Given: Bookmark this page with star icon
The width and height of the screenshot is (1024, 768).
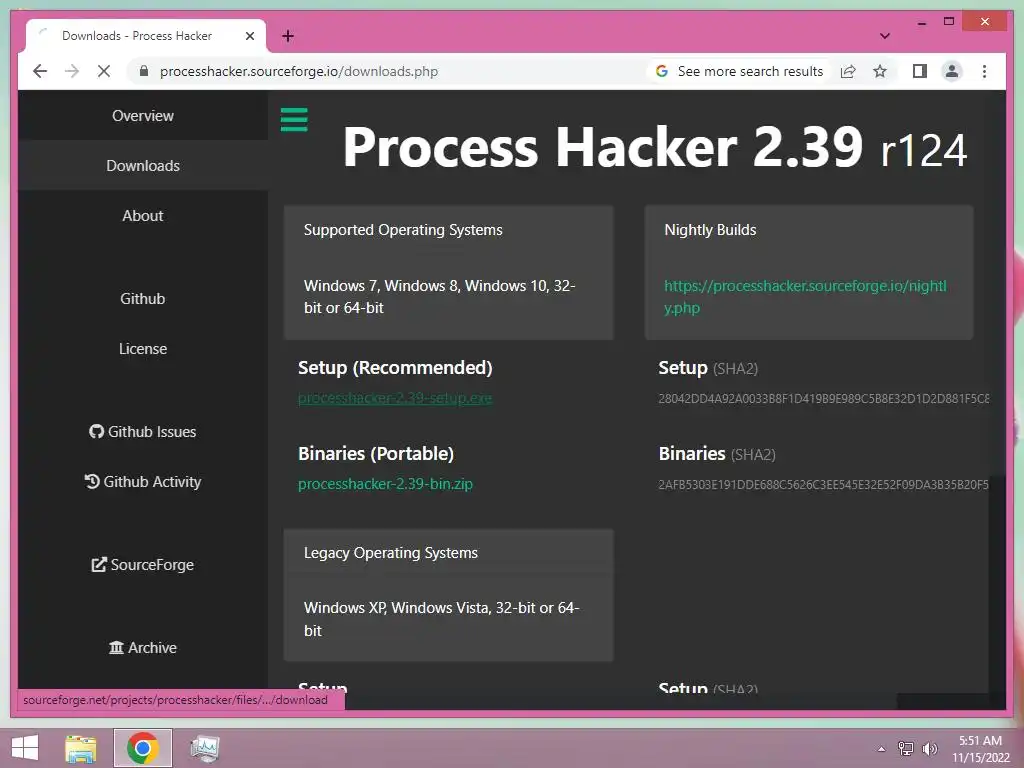Looking at the screenshot, I should coord(880,71).
